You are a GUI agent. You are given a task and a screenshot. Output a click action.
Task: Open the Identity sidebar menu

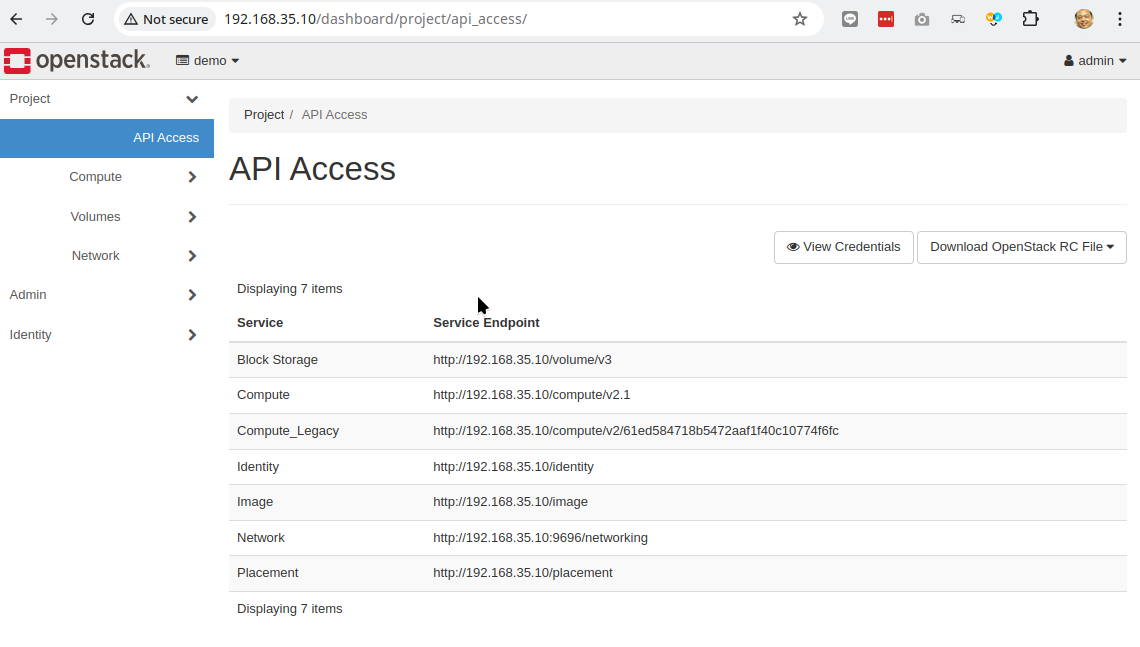point(107,334)
